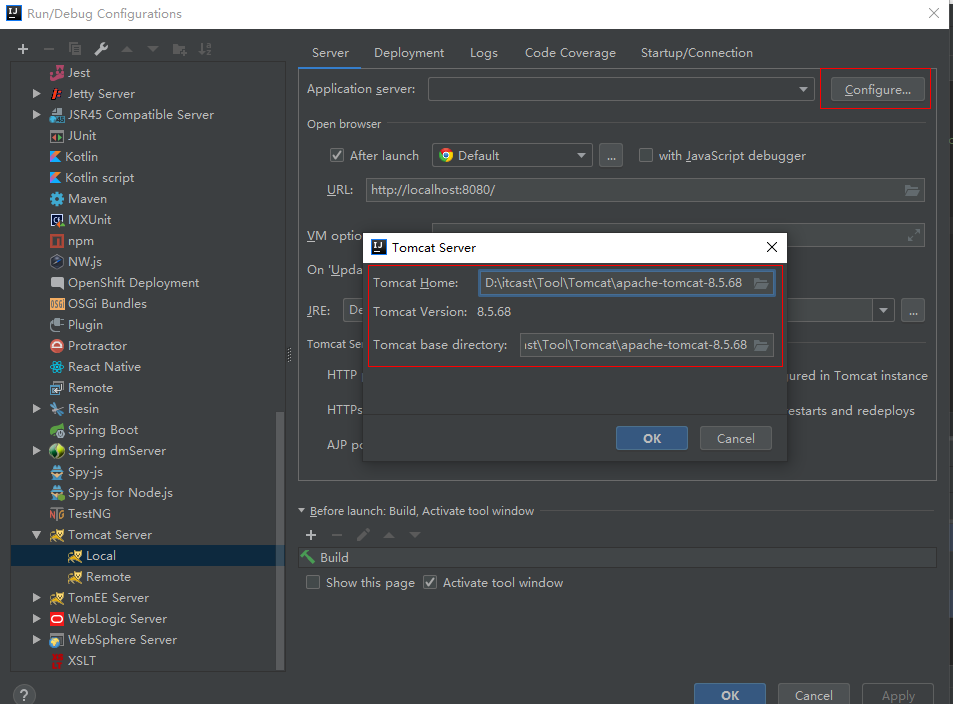This screenshot has width=953, height=704.
Task: Expand the Jetty Server node
Action: [36, 94]
